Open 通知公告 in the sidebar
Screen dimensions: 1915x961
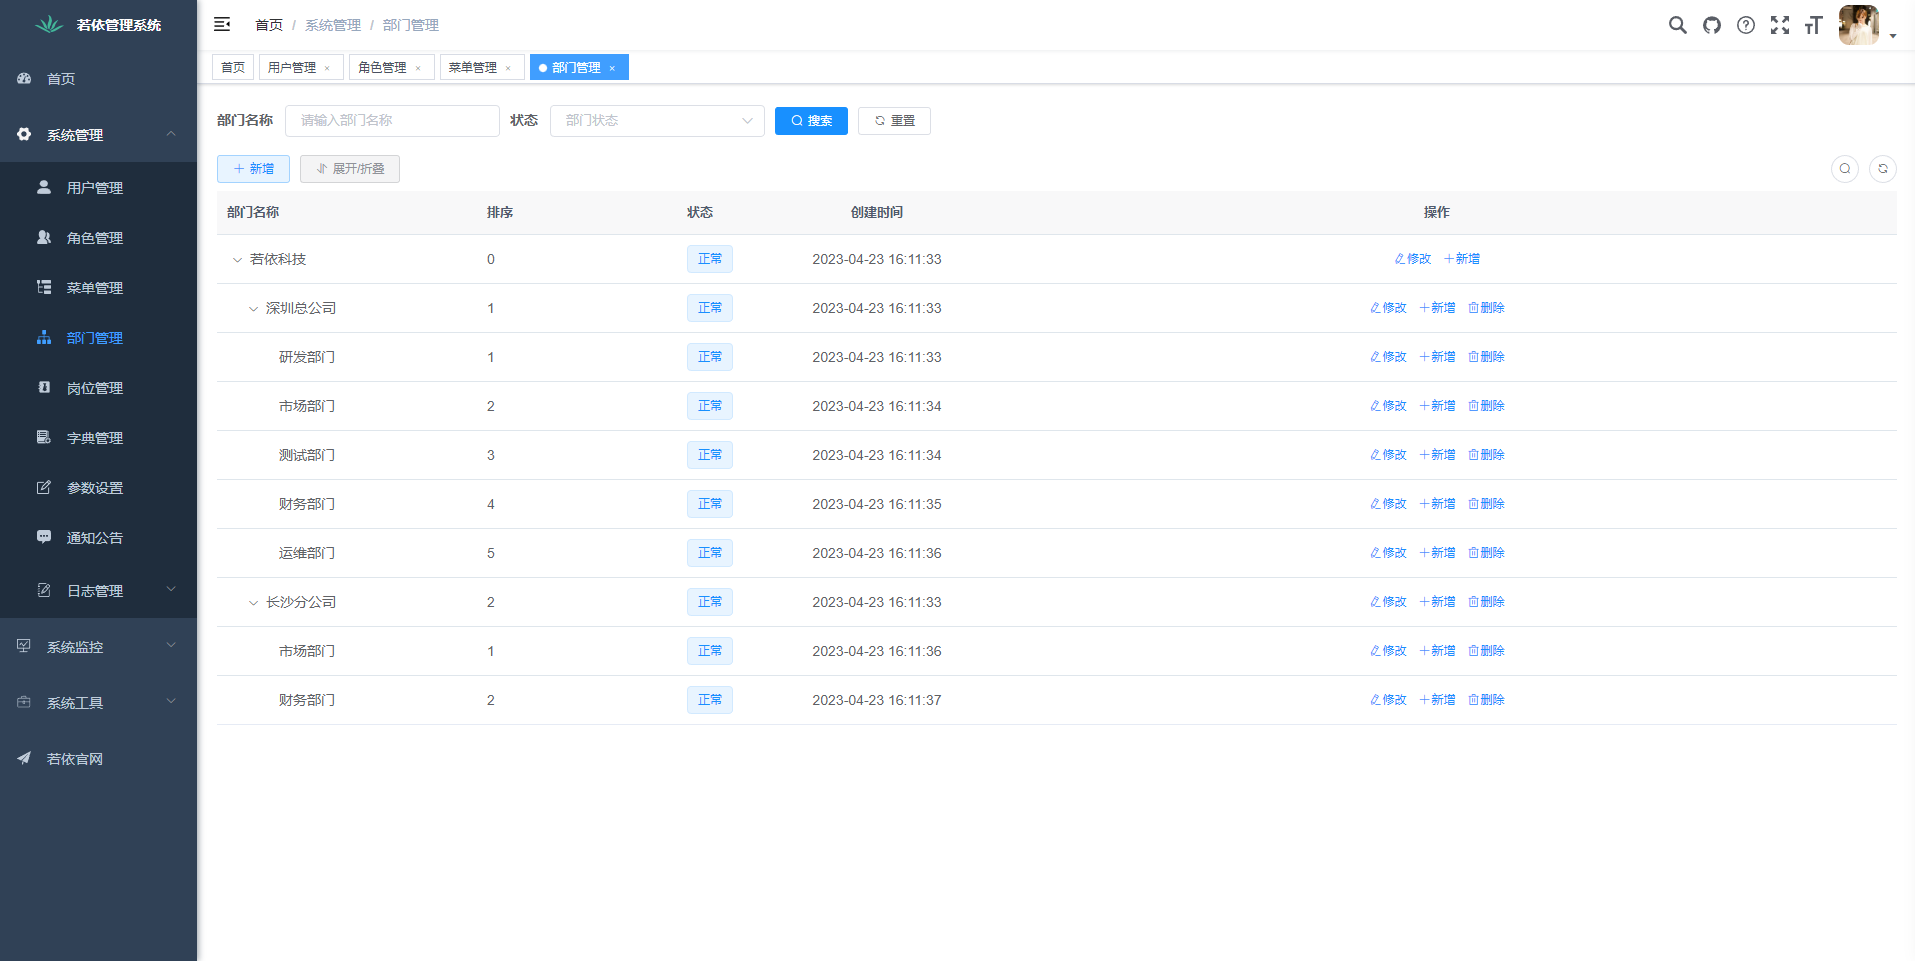coord(98,538)
